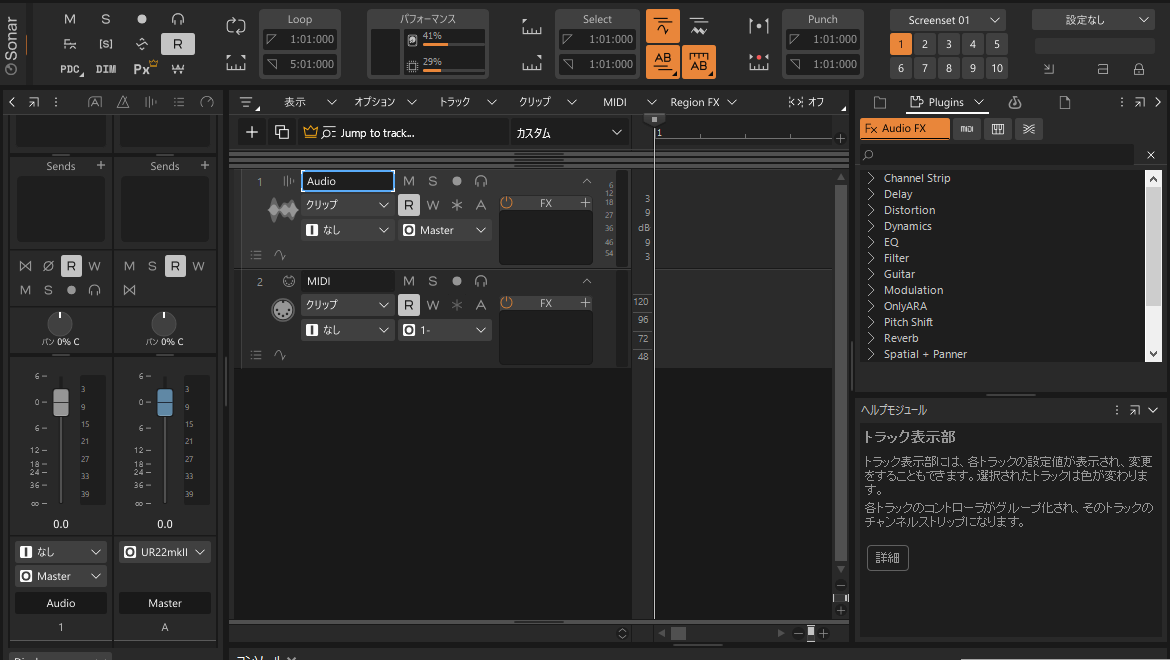Click the Audio track name field

click(348, 181)
